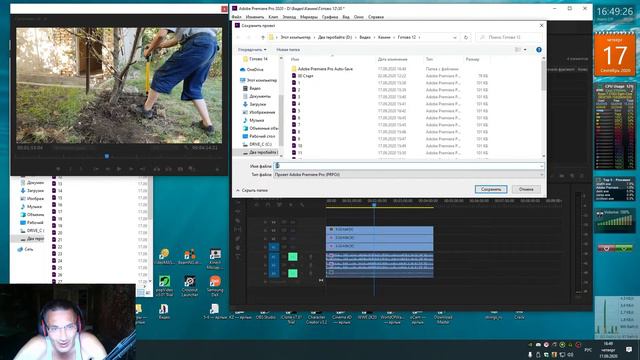Open the monitor button editor plus icon
This screenshot has width=640, height=360.
pyautogui.click(x=217, y=169)
